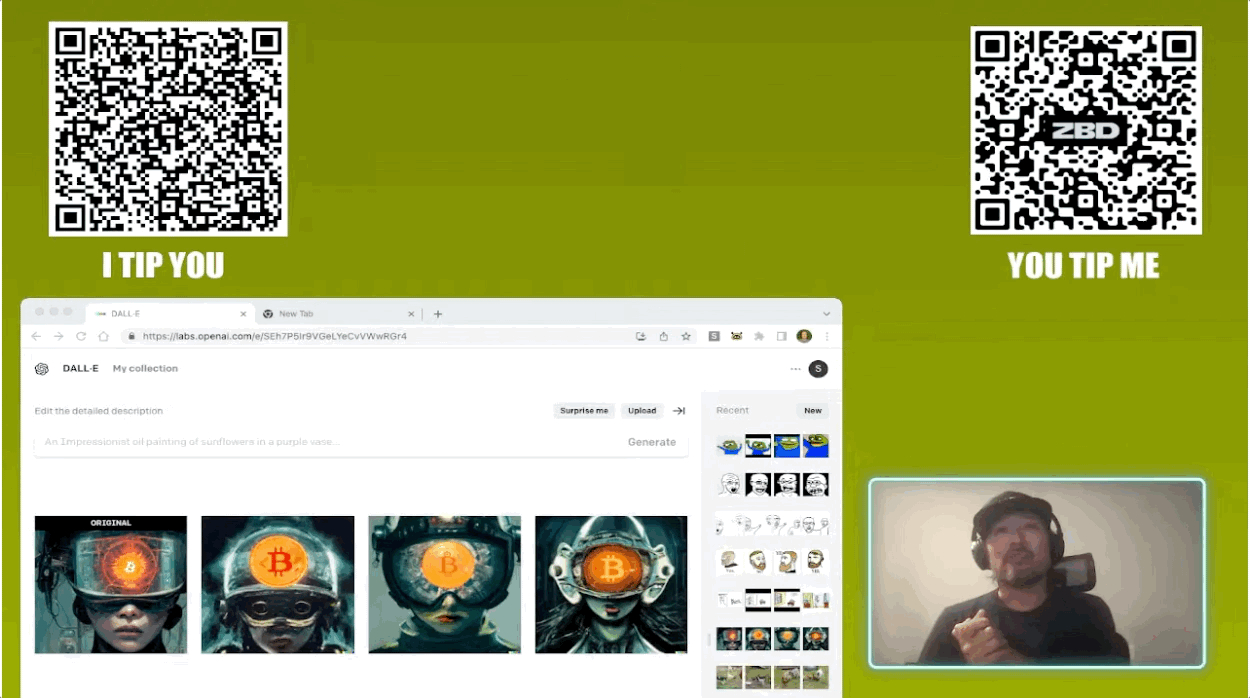Toggle the browser side panel icon
Screen dimensions: 1250x698
[781, 337]
